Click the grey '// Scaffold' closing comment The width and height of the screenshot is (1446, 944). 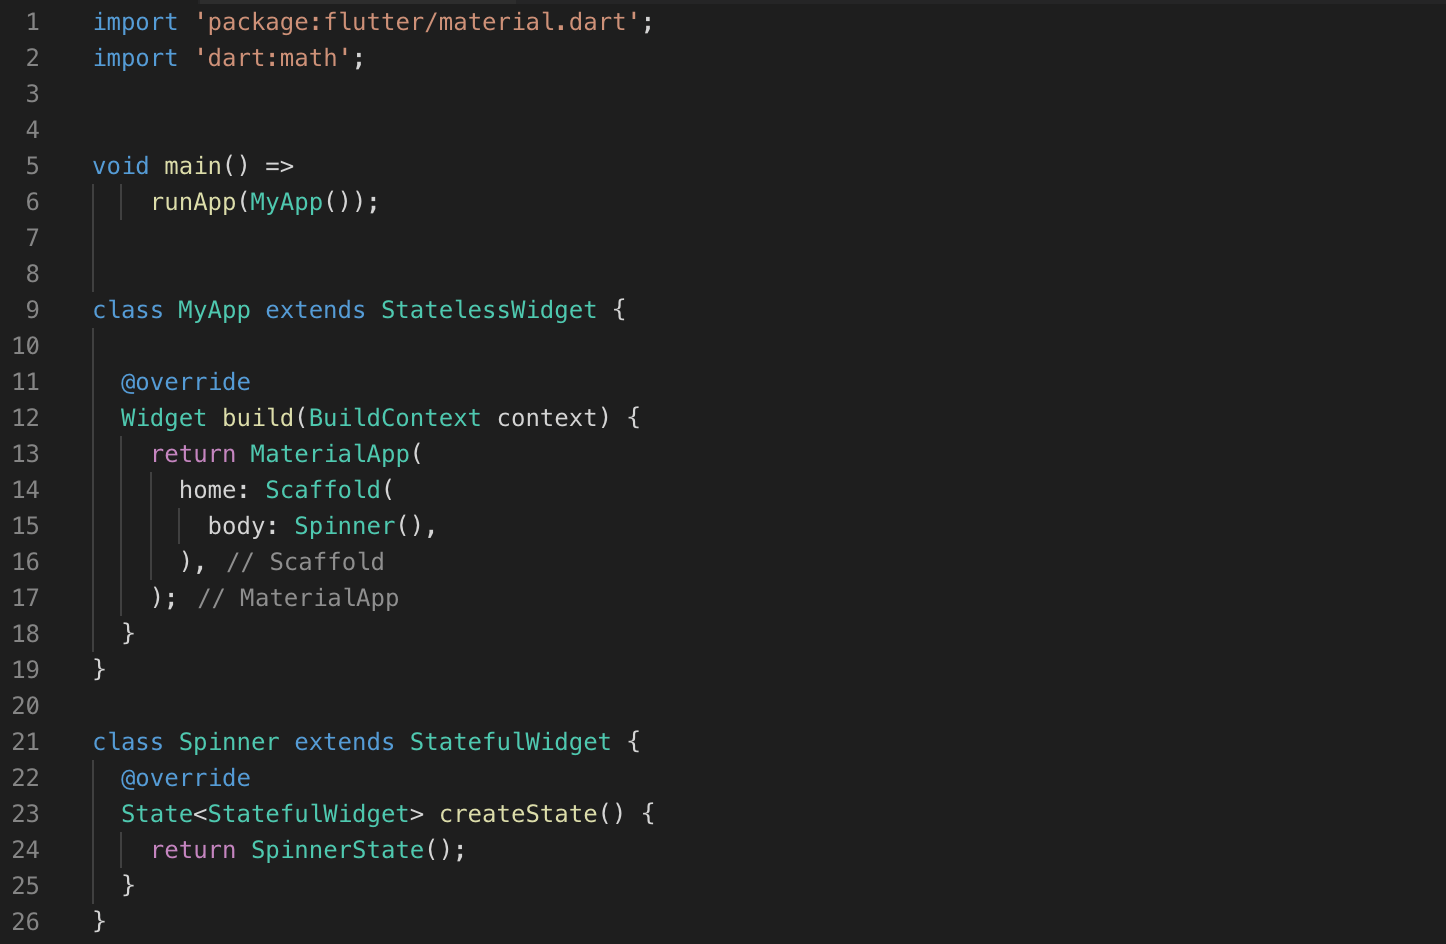click(305, 562)
